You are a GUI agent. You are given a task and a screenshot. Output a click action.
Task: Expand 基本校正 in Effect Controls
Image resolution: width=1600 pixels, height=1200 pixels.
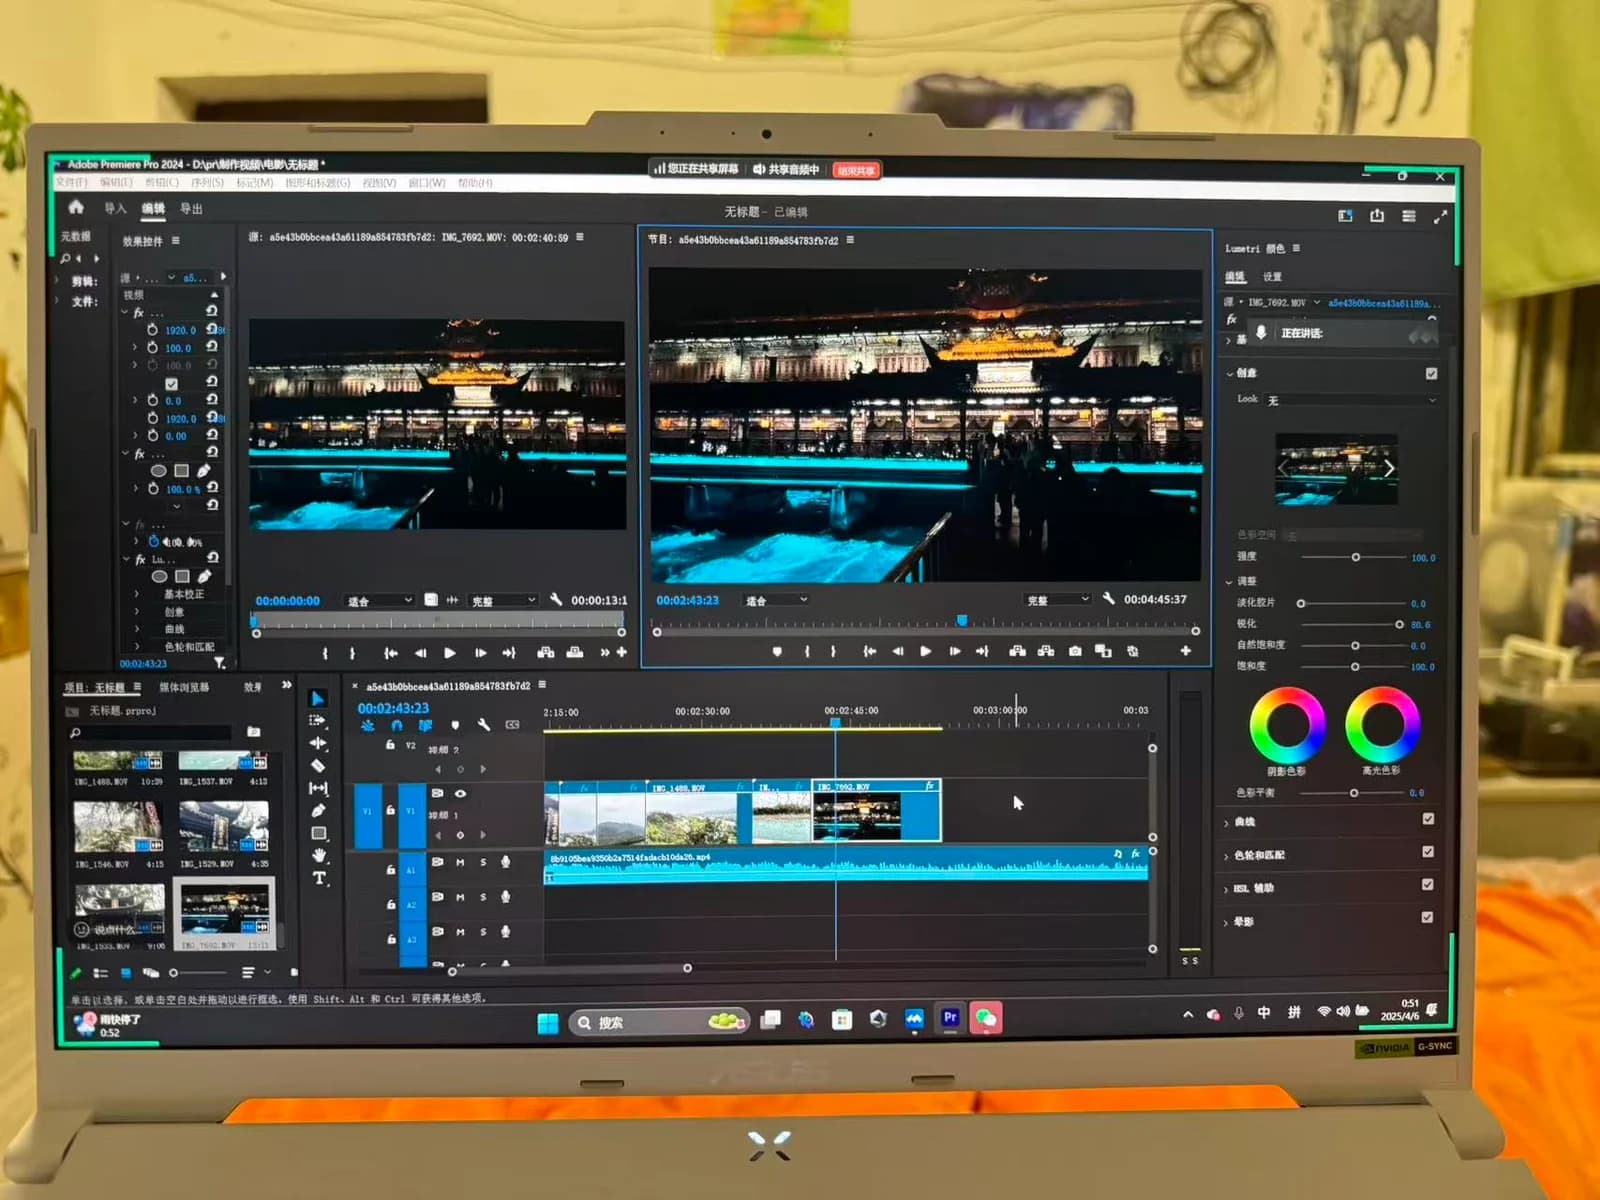pyautogui.click(x=137, y=594)
